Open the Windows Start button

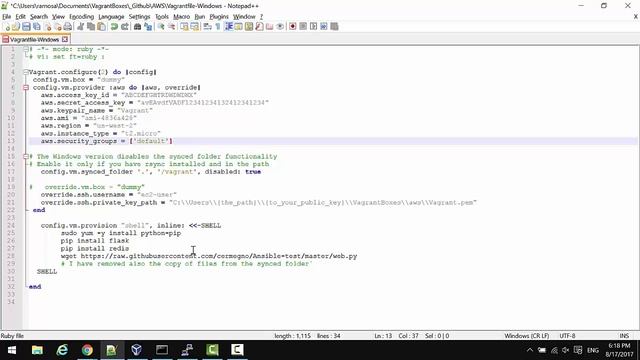12,350
